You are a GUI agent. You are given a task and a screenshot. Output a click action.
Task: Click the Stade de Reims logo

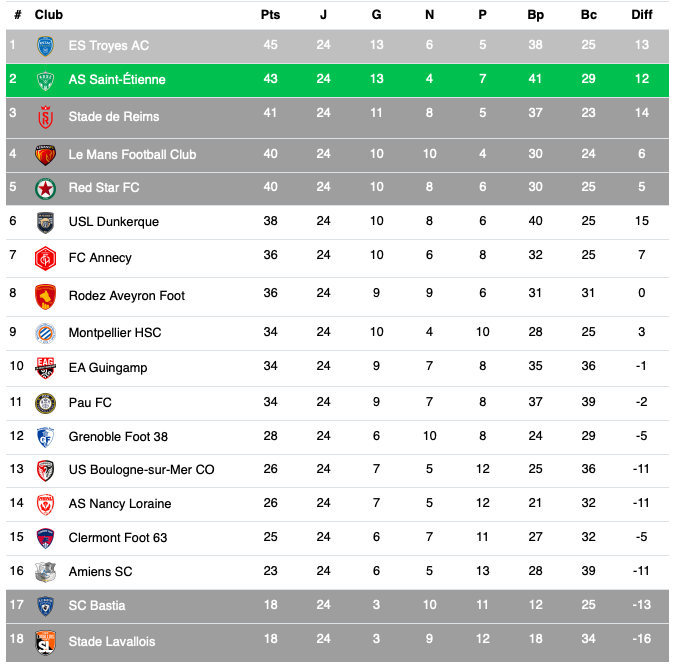point(45,117)
